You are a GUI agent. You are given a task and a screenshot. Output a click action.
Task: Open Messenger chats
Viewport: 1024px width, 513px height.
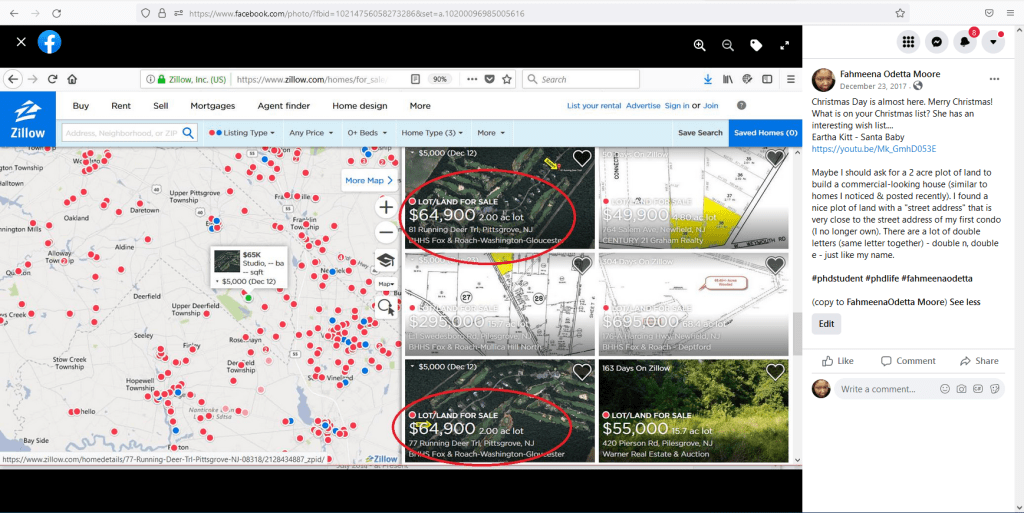click(937, 42)
